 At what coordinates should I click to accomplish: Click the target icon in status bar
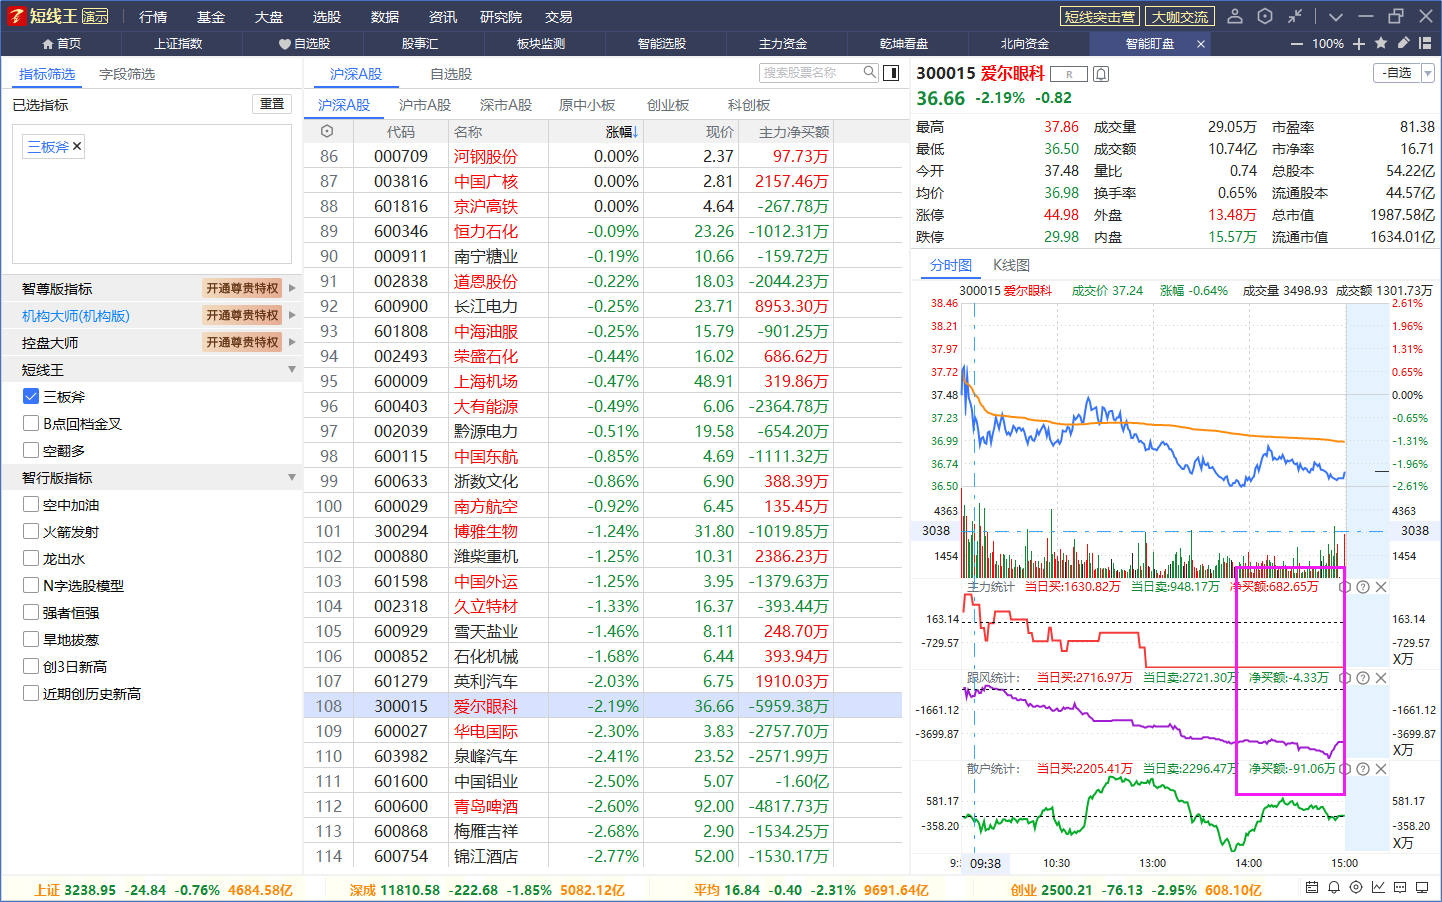(1356, 887)
